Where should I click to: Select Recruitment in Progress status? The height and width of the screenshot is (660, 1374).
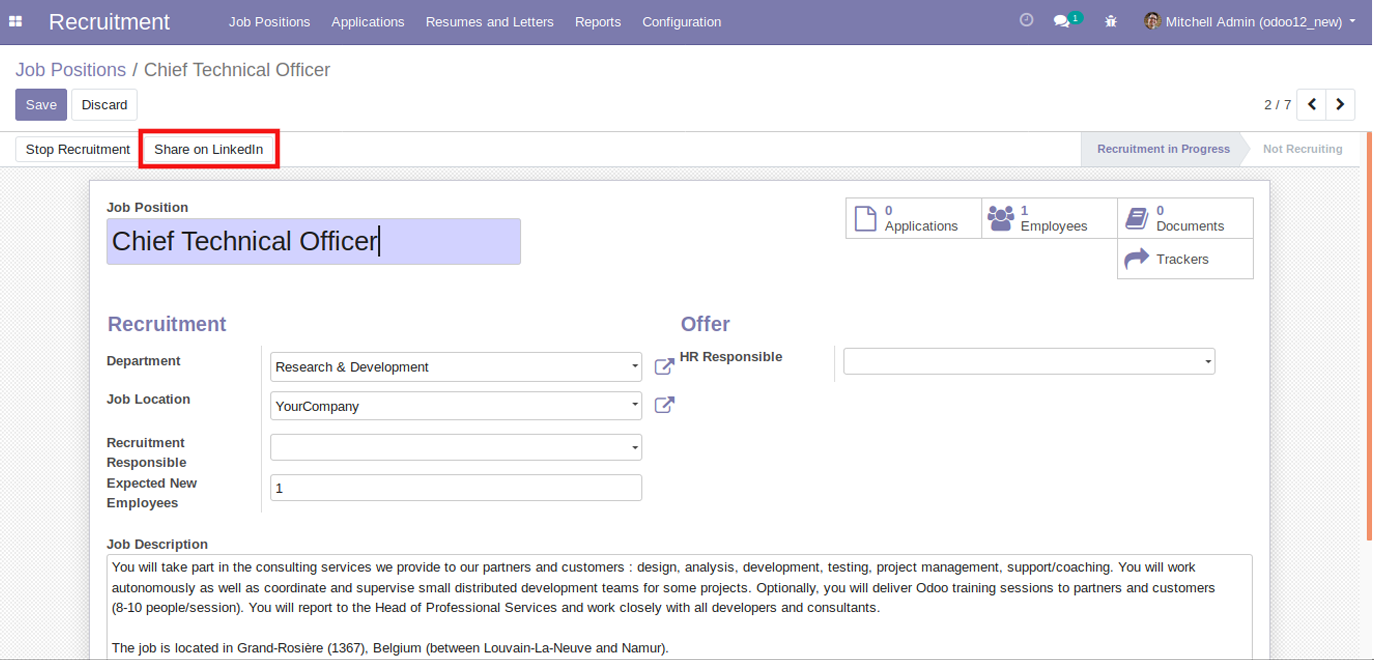(1163, 149)
